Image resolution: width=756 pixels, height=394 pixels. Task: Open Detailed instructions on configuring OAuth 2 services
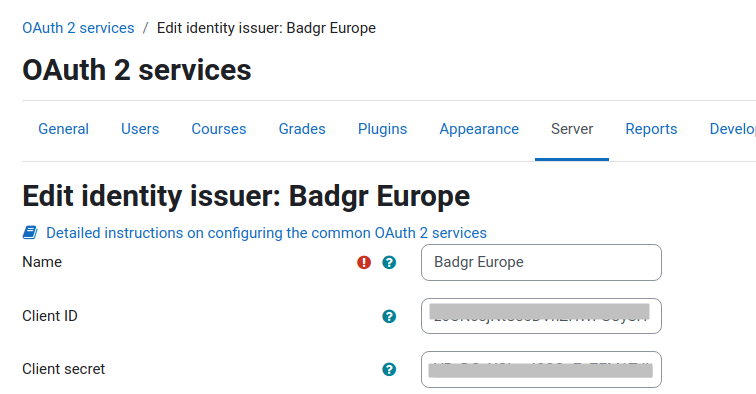pyautogui.click(x=266, y=233)
